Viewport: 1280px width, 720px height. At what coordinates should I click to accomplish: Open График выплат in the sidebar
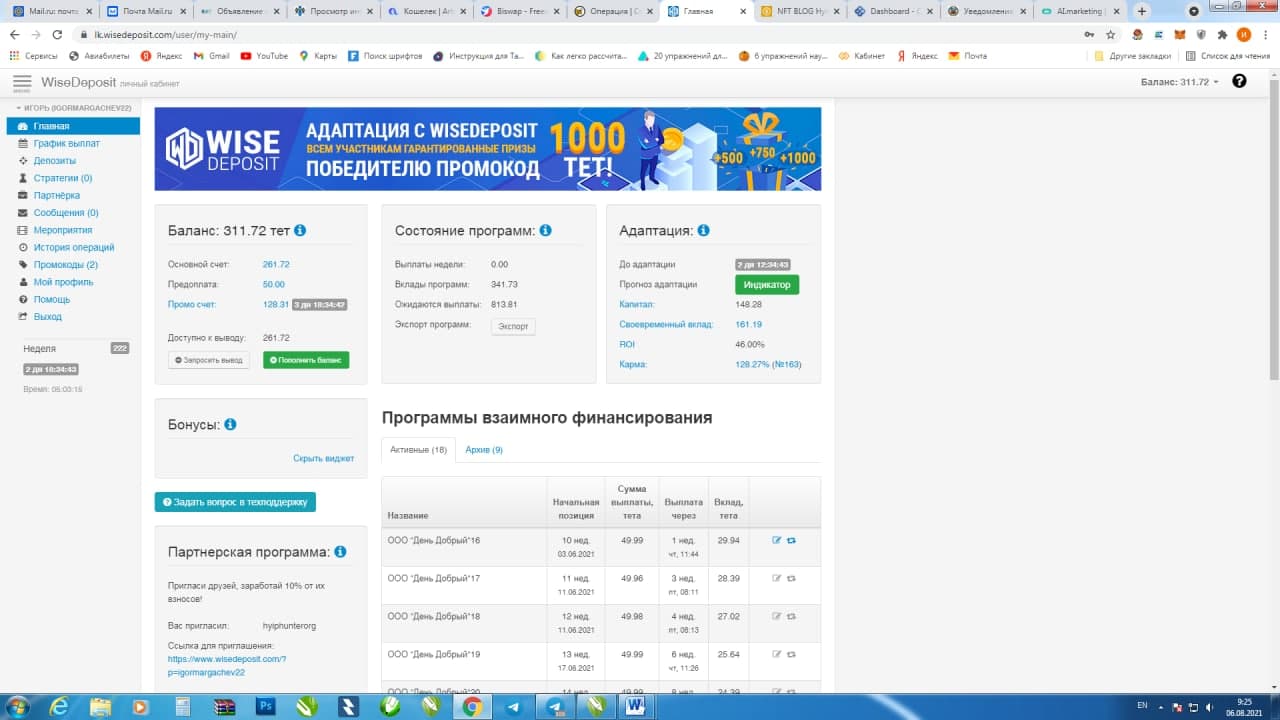click(x=66, y=144)
